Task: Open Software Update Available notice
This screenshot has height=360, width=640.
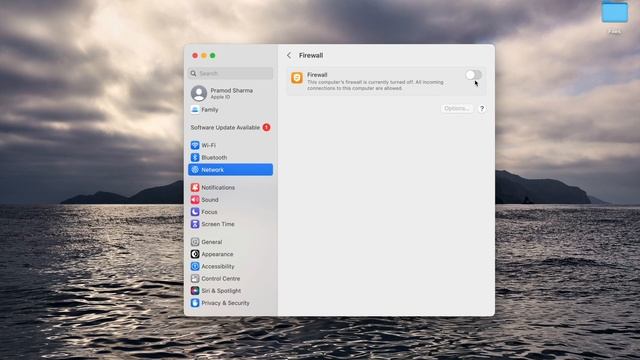Action: [231, 127]
